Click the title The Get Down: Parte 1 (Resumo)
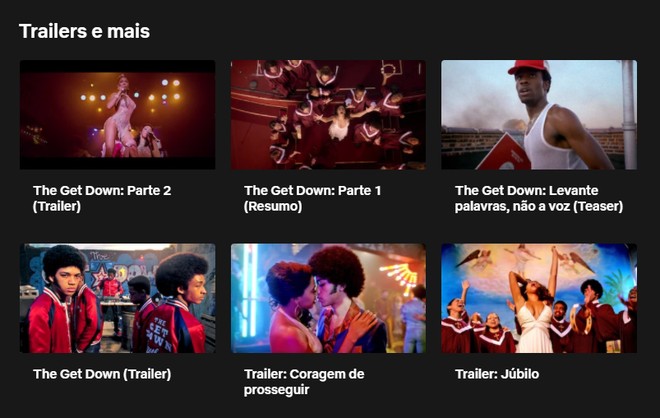 [x=313, y=198]
